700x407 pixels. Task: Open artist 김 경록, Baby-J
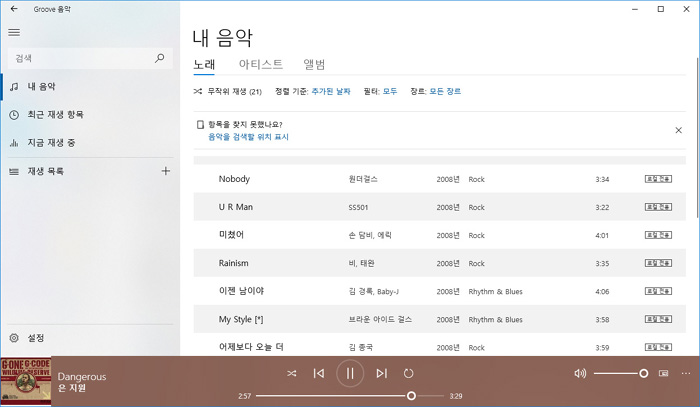point(374,292)
